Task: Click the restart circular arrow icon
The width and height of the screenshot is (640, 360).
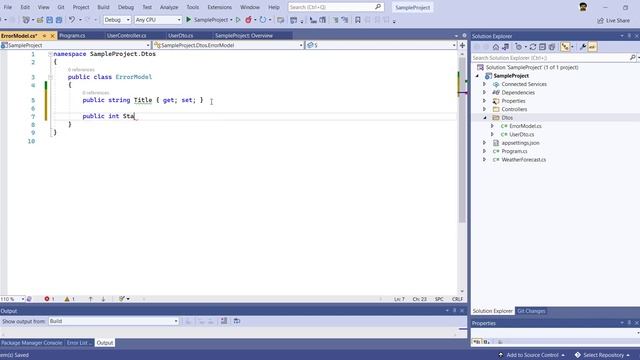Action: point(263,20)
